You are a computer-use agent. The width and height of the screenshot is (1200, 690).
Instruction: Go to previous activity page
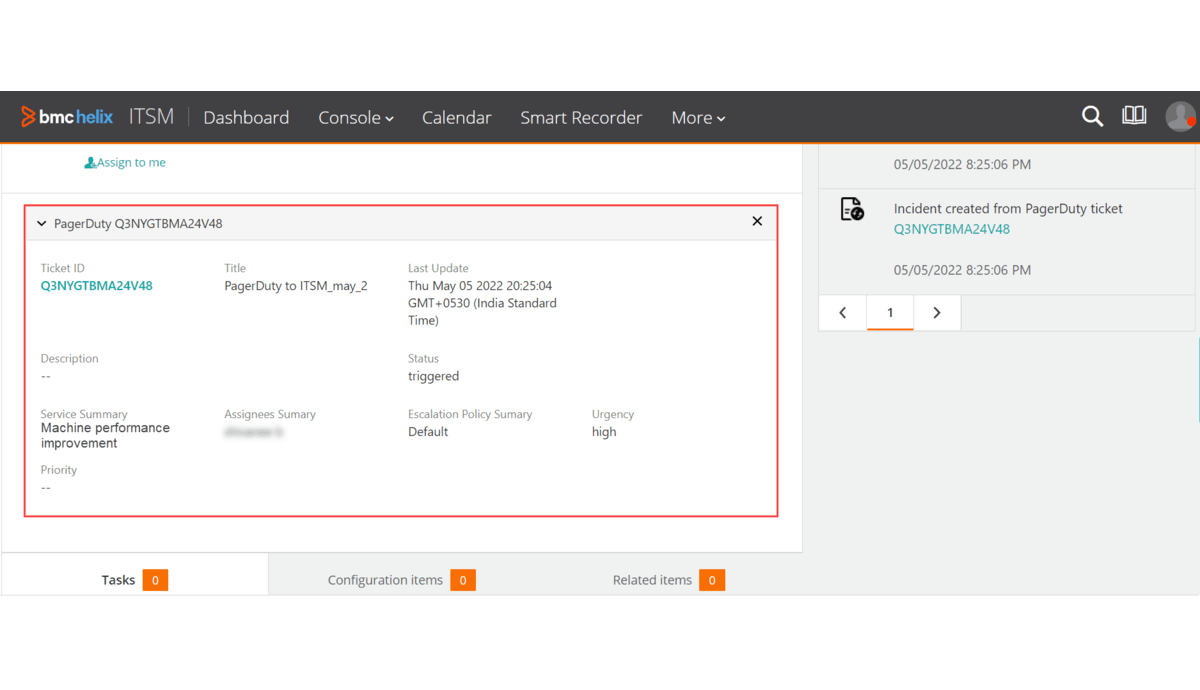point(843,313)
